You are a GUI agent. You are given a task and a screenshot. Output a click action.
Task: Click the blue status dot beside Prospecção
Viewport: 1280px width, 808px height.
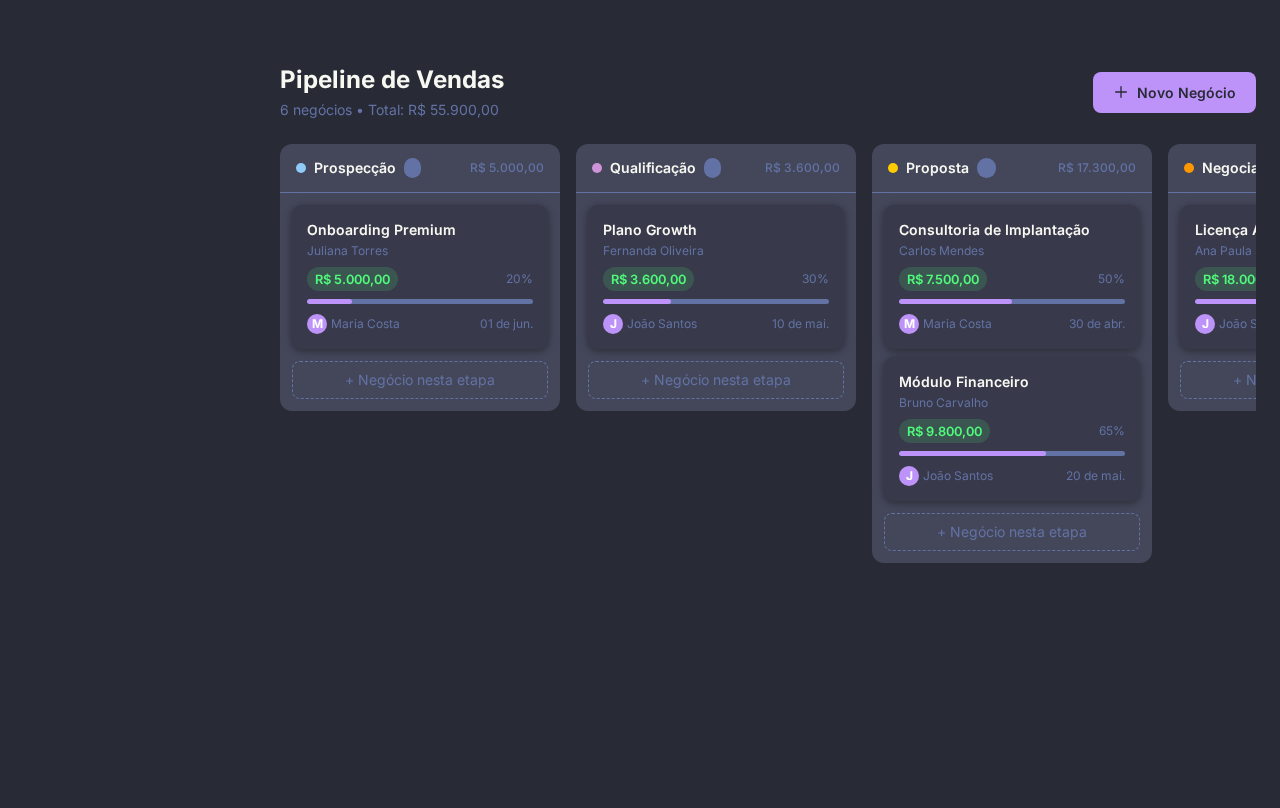[x=300, y=168]
